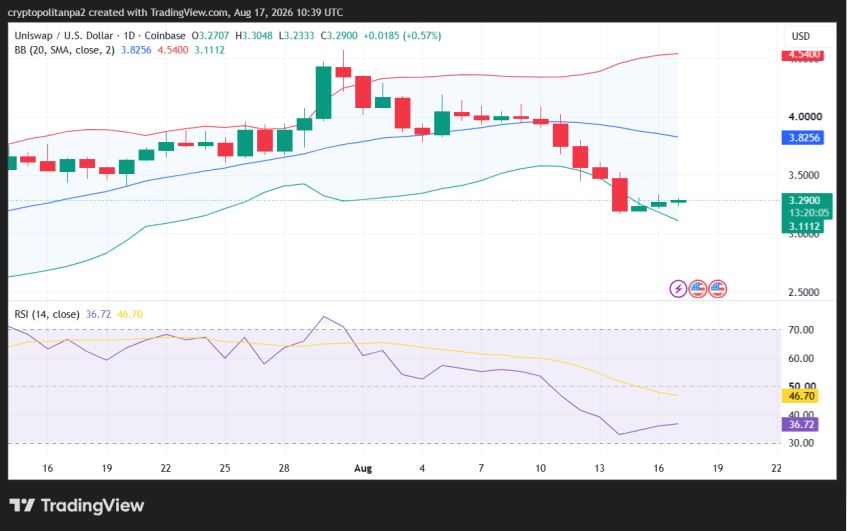This screenshot has width=847, height=531.
Task: Select the BB (20, SMA, close, 2) indicator label
Action: (64, 50)
